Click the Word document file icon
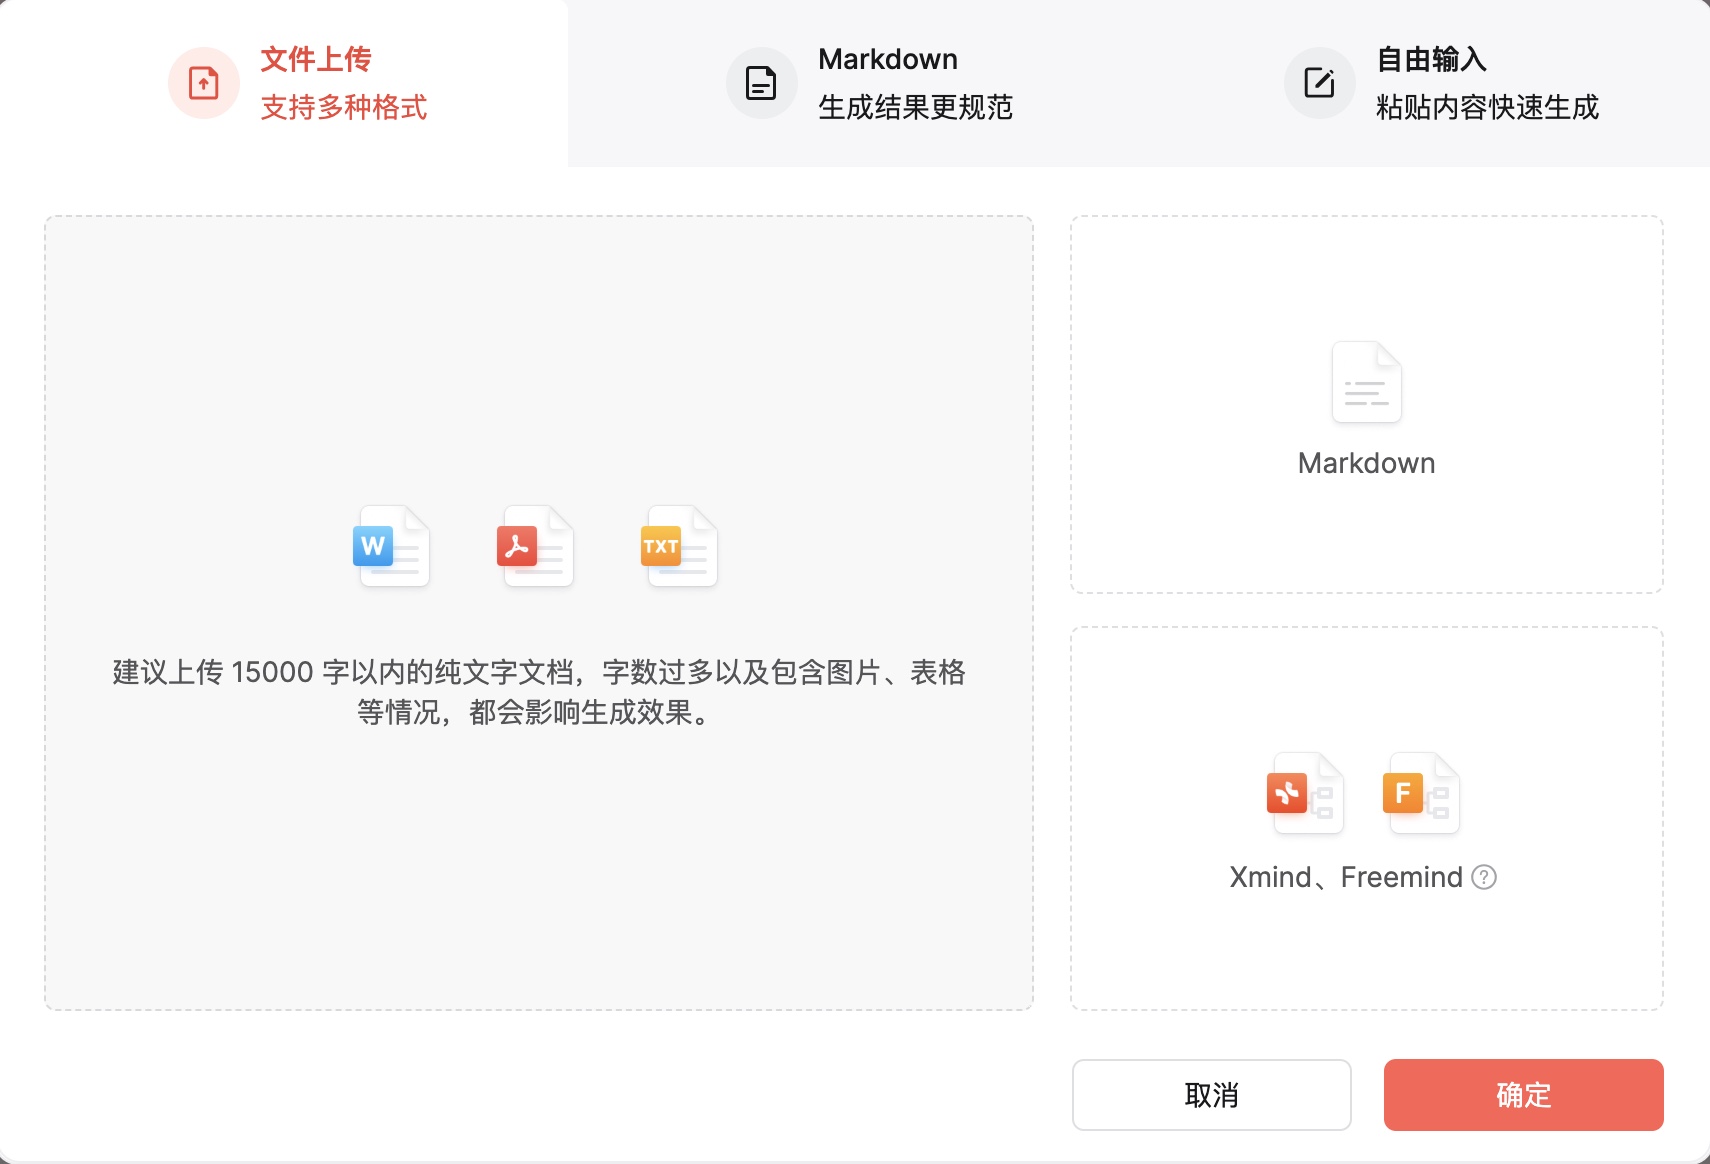This screenshot has height=1164, width=1710. tap(391, 546)
